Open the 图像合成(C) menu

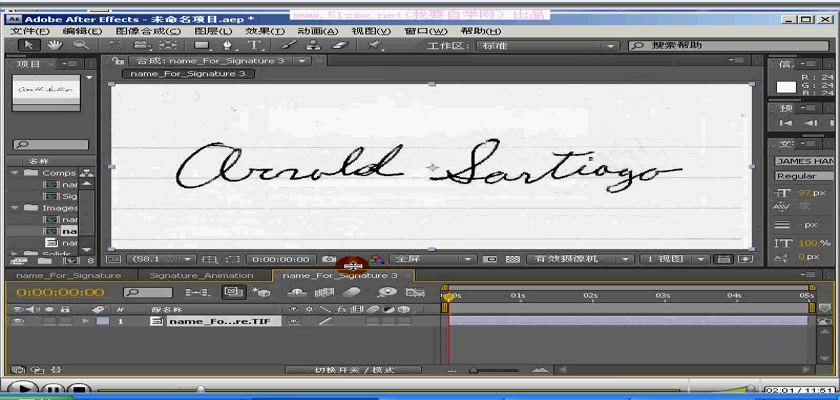[148, 31]
